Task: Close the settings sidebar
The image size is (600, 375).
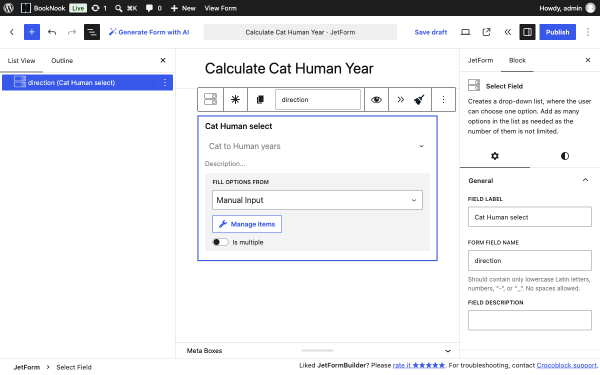Action: pyautogui.click(x=588, y=60)
